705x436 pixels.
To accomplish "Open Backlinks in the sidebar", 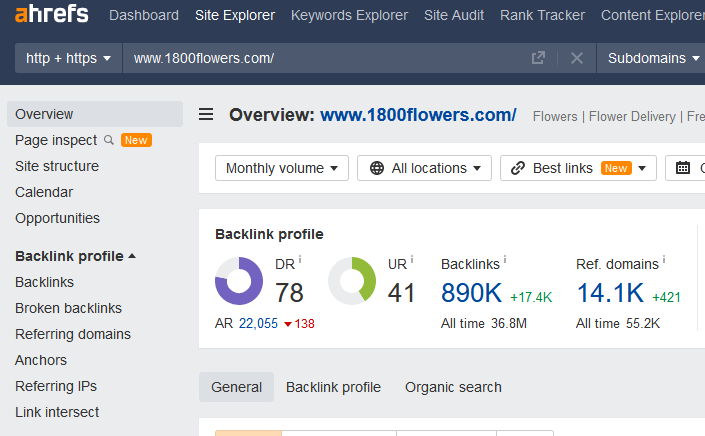I will click(x=44, y=282).
